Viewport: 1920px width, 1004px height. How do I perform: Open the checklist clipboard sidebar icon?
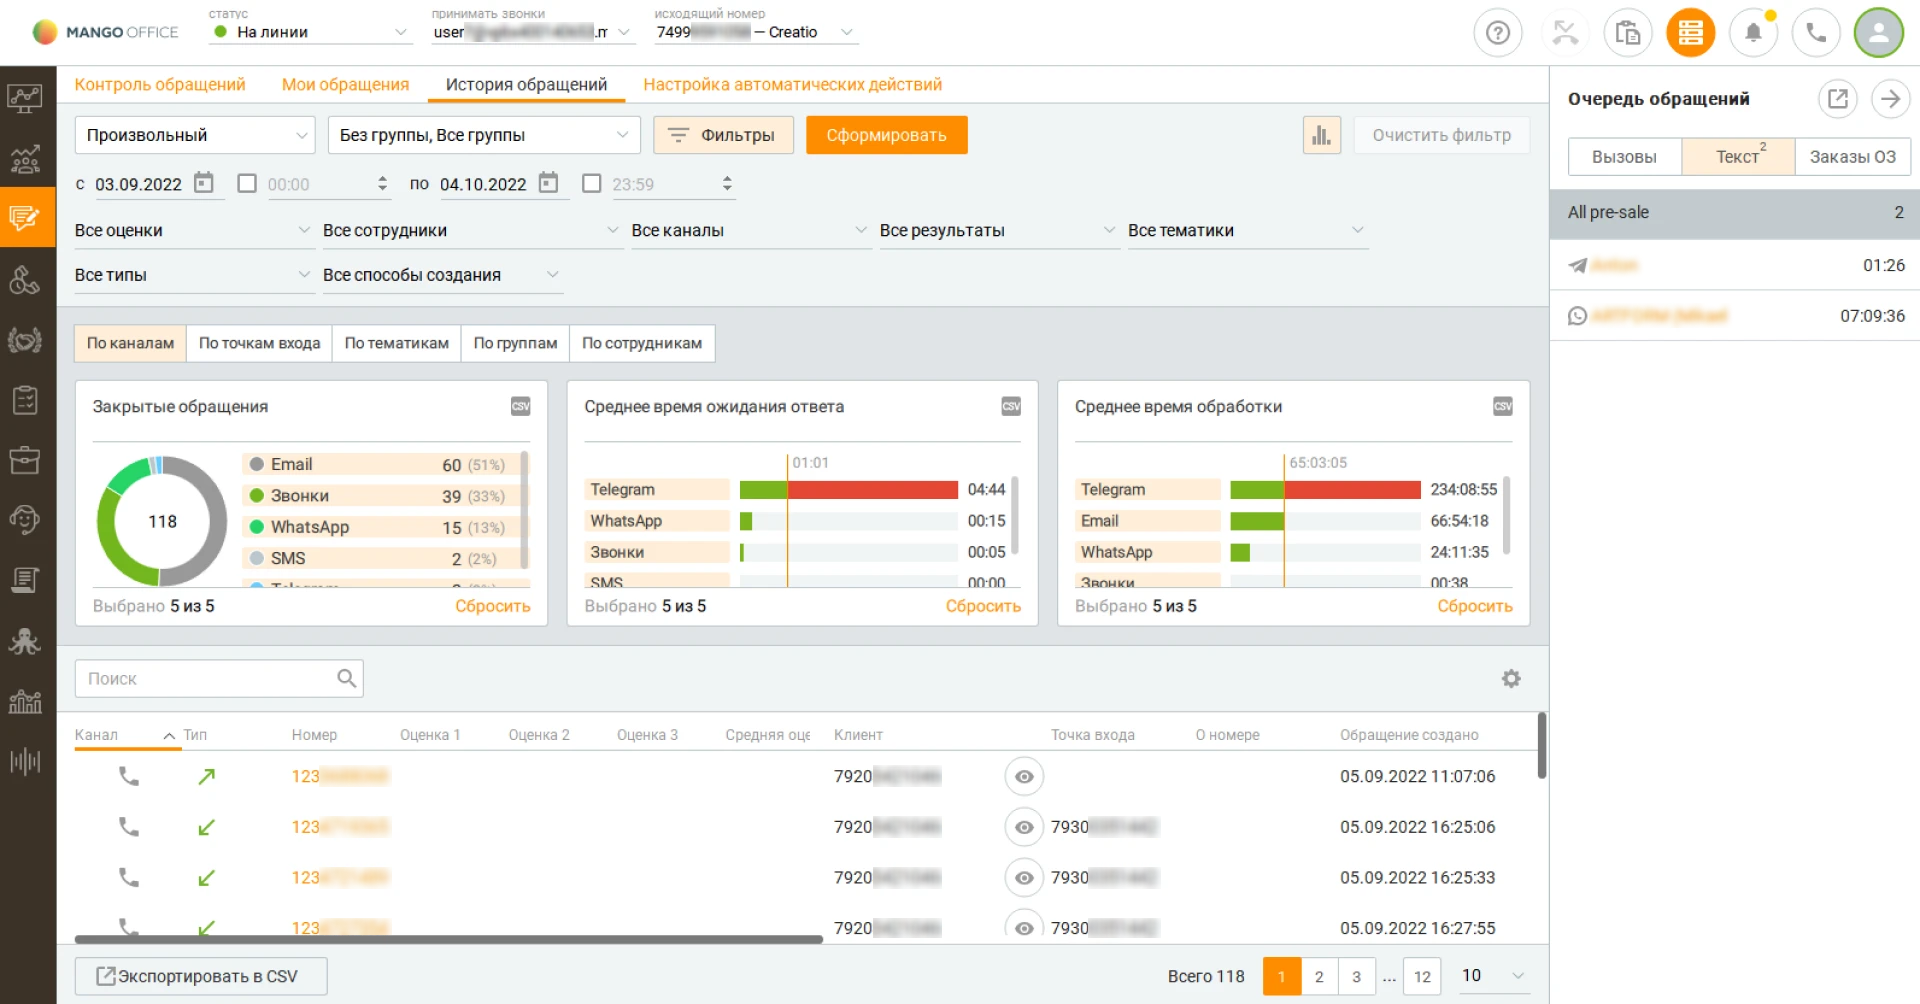point(25,400)
